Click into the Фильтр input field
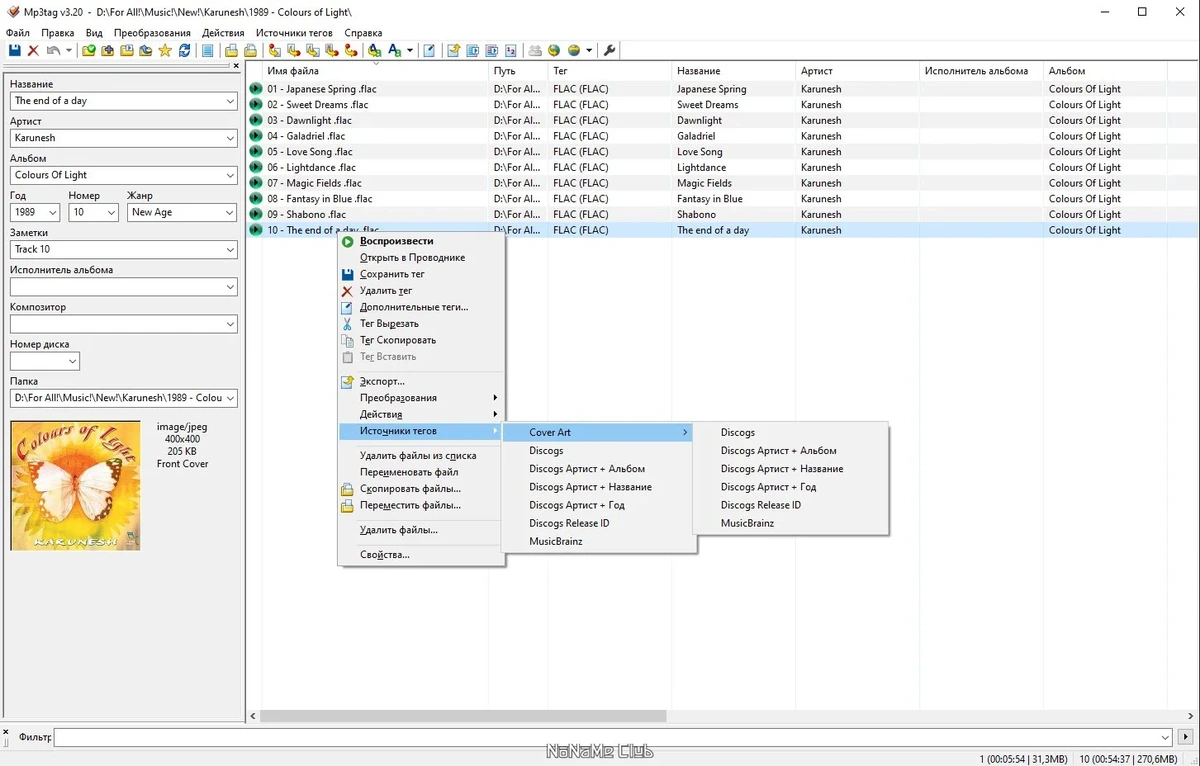This screenshot has height=766, width=1200. [606, 738]
